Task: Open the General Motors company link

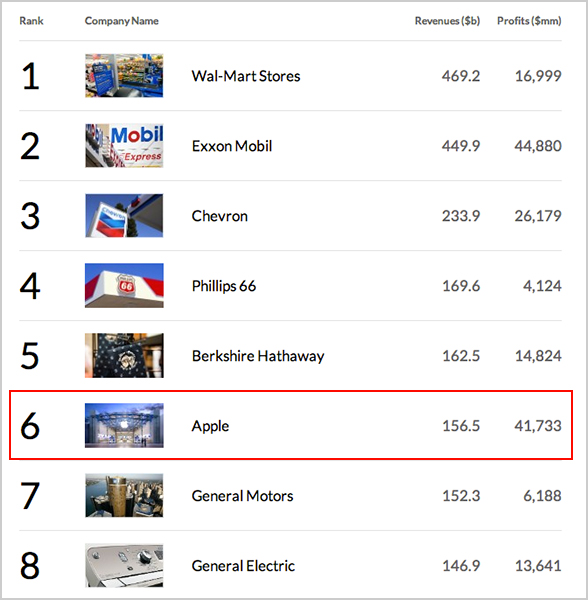Action: pos(243,496)
